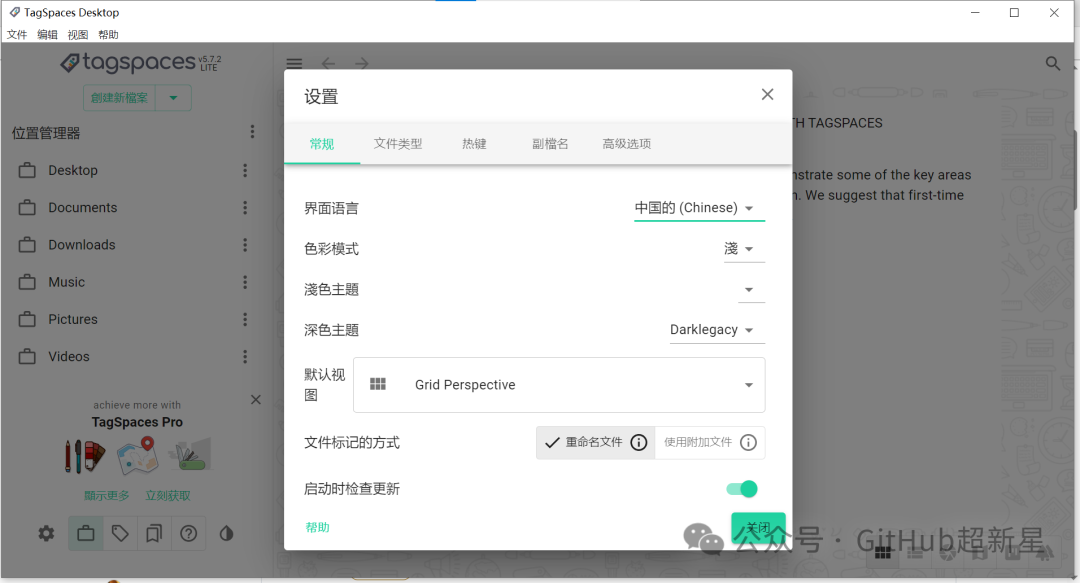1080x583 pixels.
Task: Go forward with right arrow
Action: point(362,63)
